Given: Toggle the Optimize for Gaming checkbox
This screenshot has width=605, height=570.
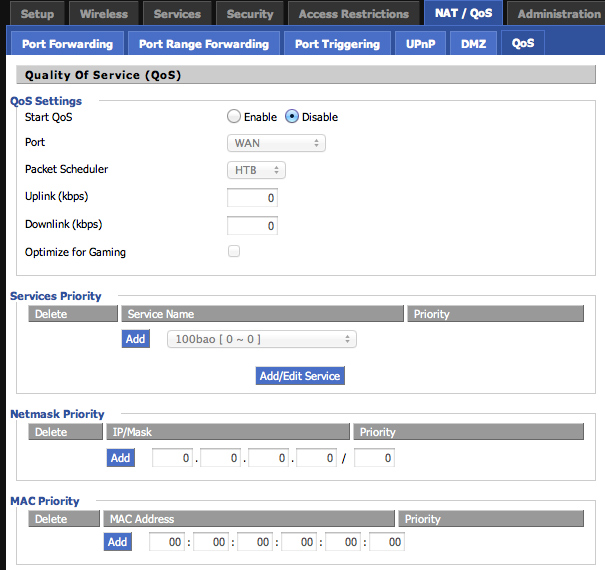Looking at the screenshot, I should [234, 252].
